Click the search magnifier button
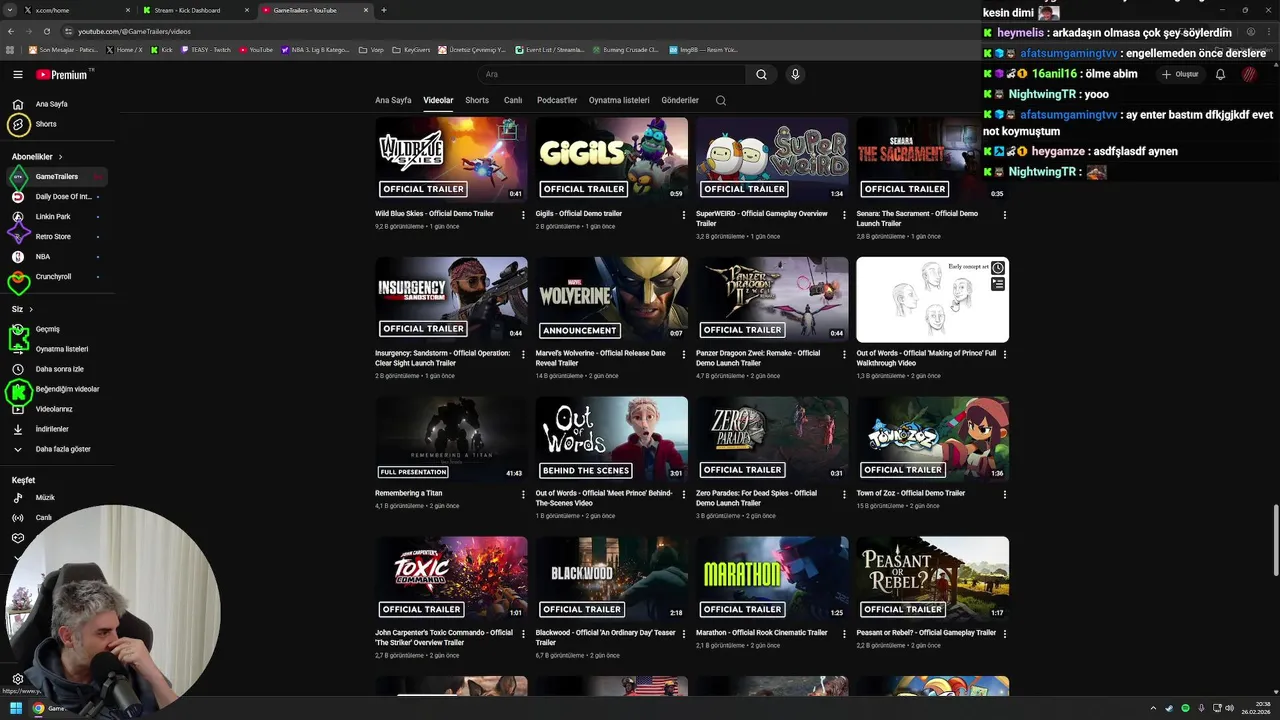 [761, 74]
